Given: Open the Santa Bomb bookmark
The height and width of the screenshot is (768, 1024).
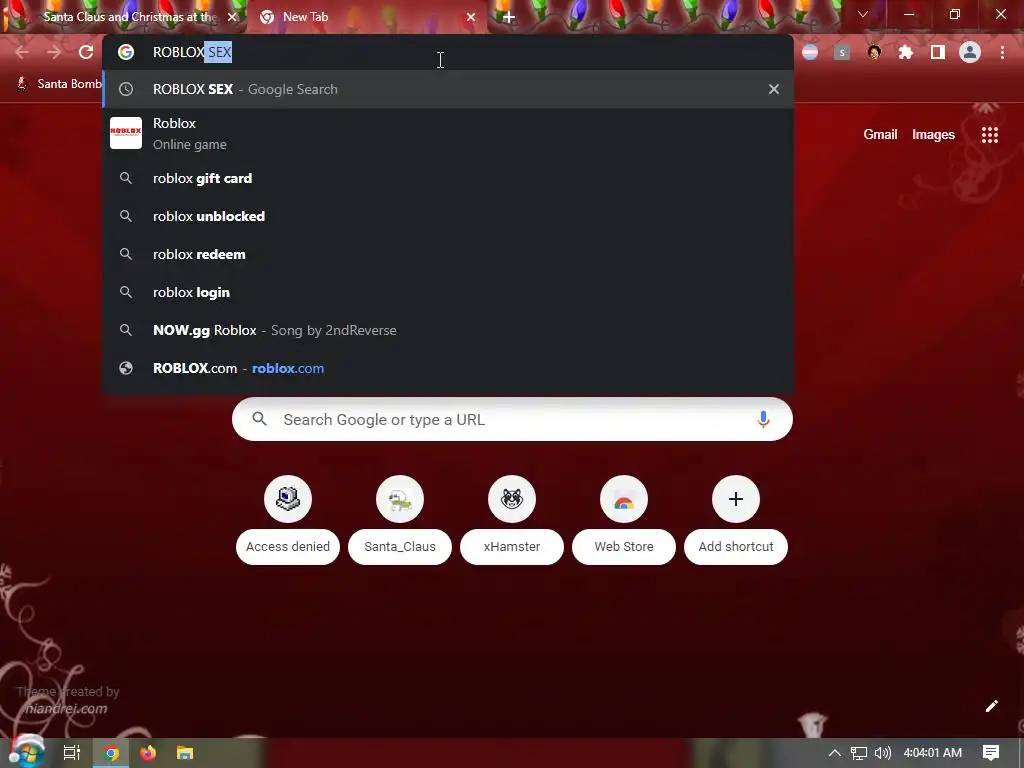Looking at the screenshot, I should [59, 84].
